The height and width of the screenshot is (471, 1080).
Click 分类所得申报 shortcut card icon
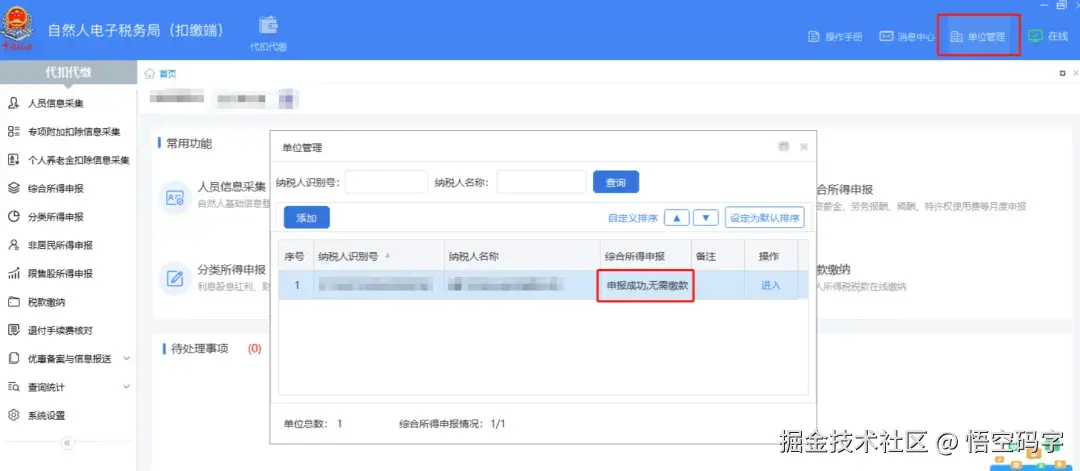pyautogui.click(x=174, y=279)
